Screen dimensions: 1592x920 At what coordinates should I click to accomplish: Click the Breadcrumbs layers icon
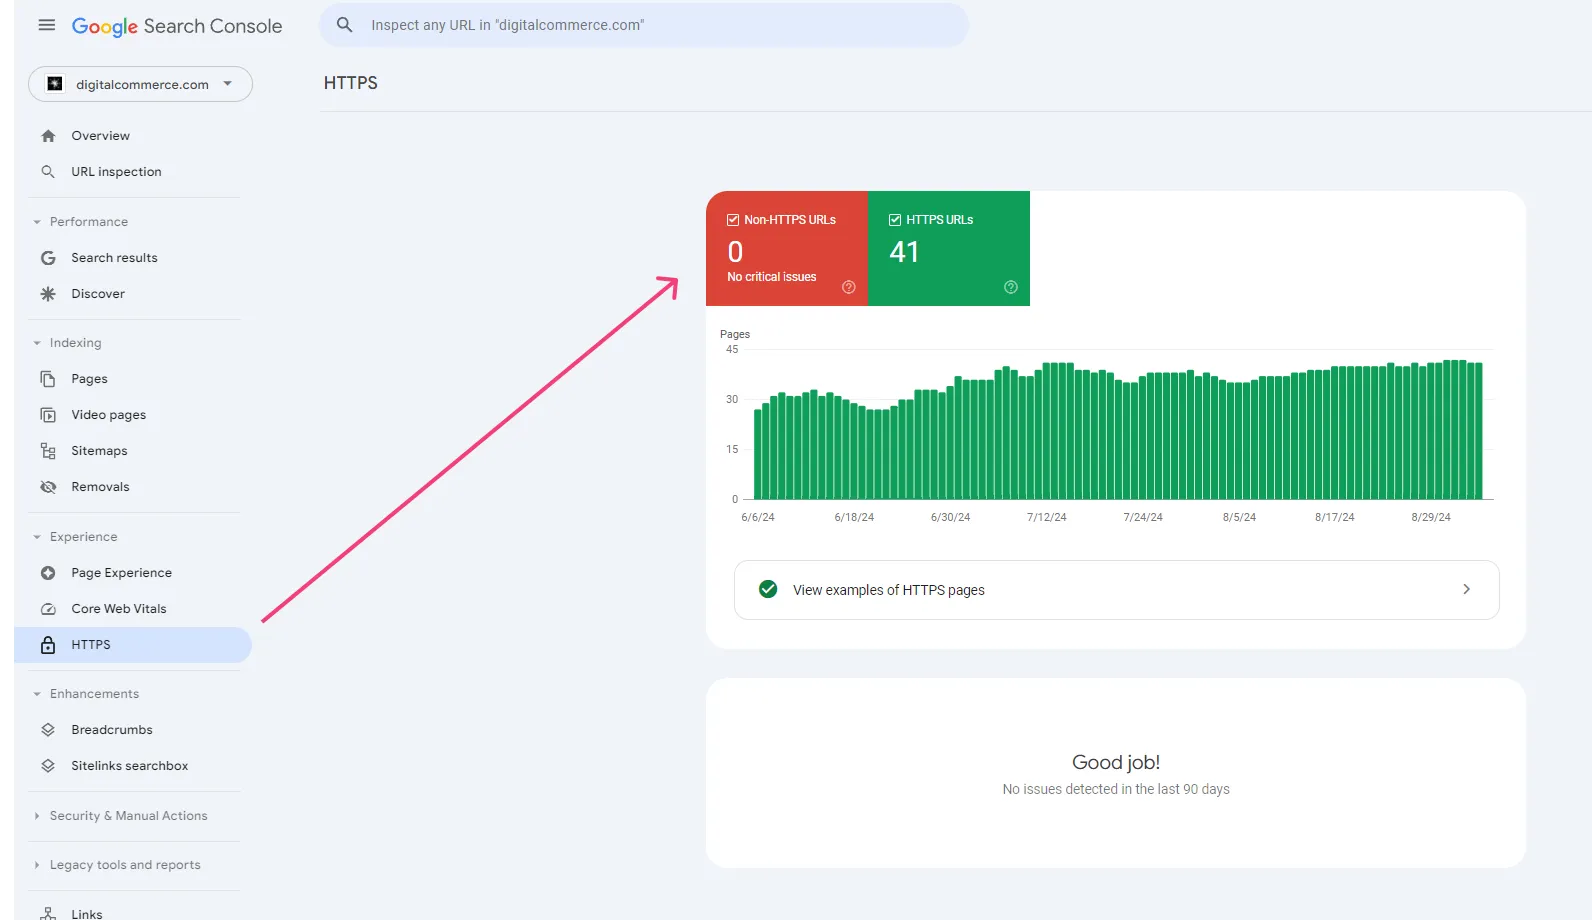pos(48,730)
